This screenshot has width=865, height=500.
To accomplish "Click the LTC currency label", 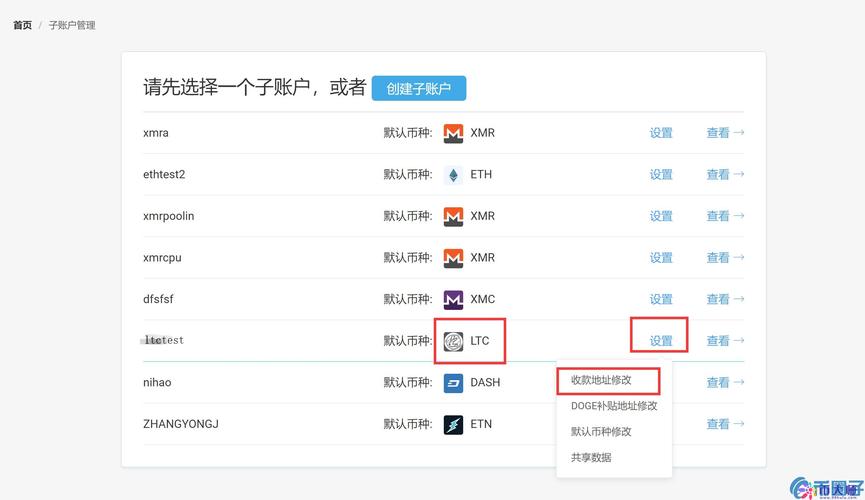I will coord(479,341).
